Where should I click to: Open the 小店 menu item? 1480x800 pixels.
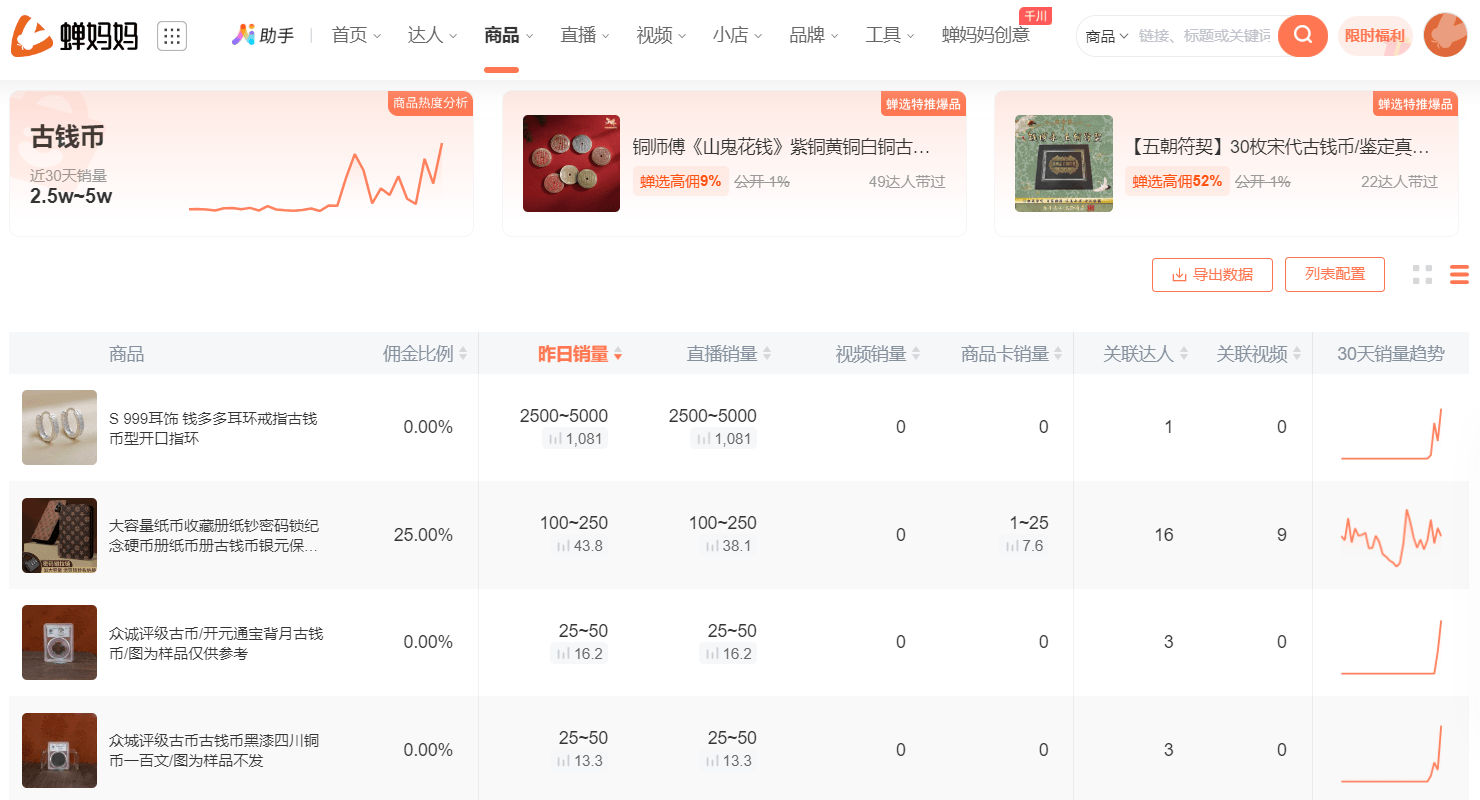(737, 34)
